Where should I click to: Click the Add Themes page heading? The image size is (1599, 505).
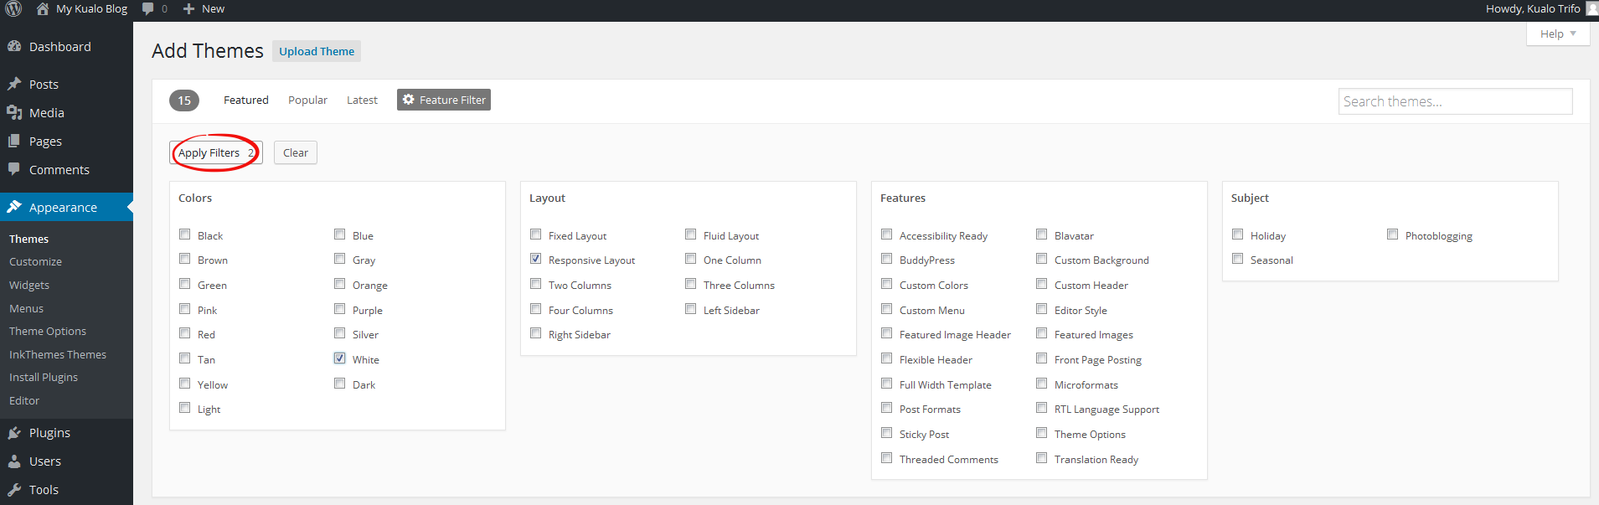click(208, 51)
